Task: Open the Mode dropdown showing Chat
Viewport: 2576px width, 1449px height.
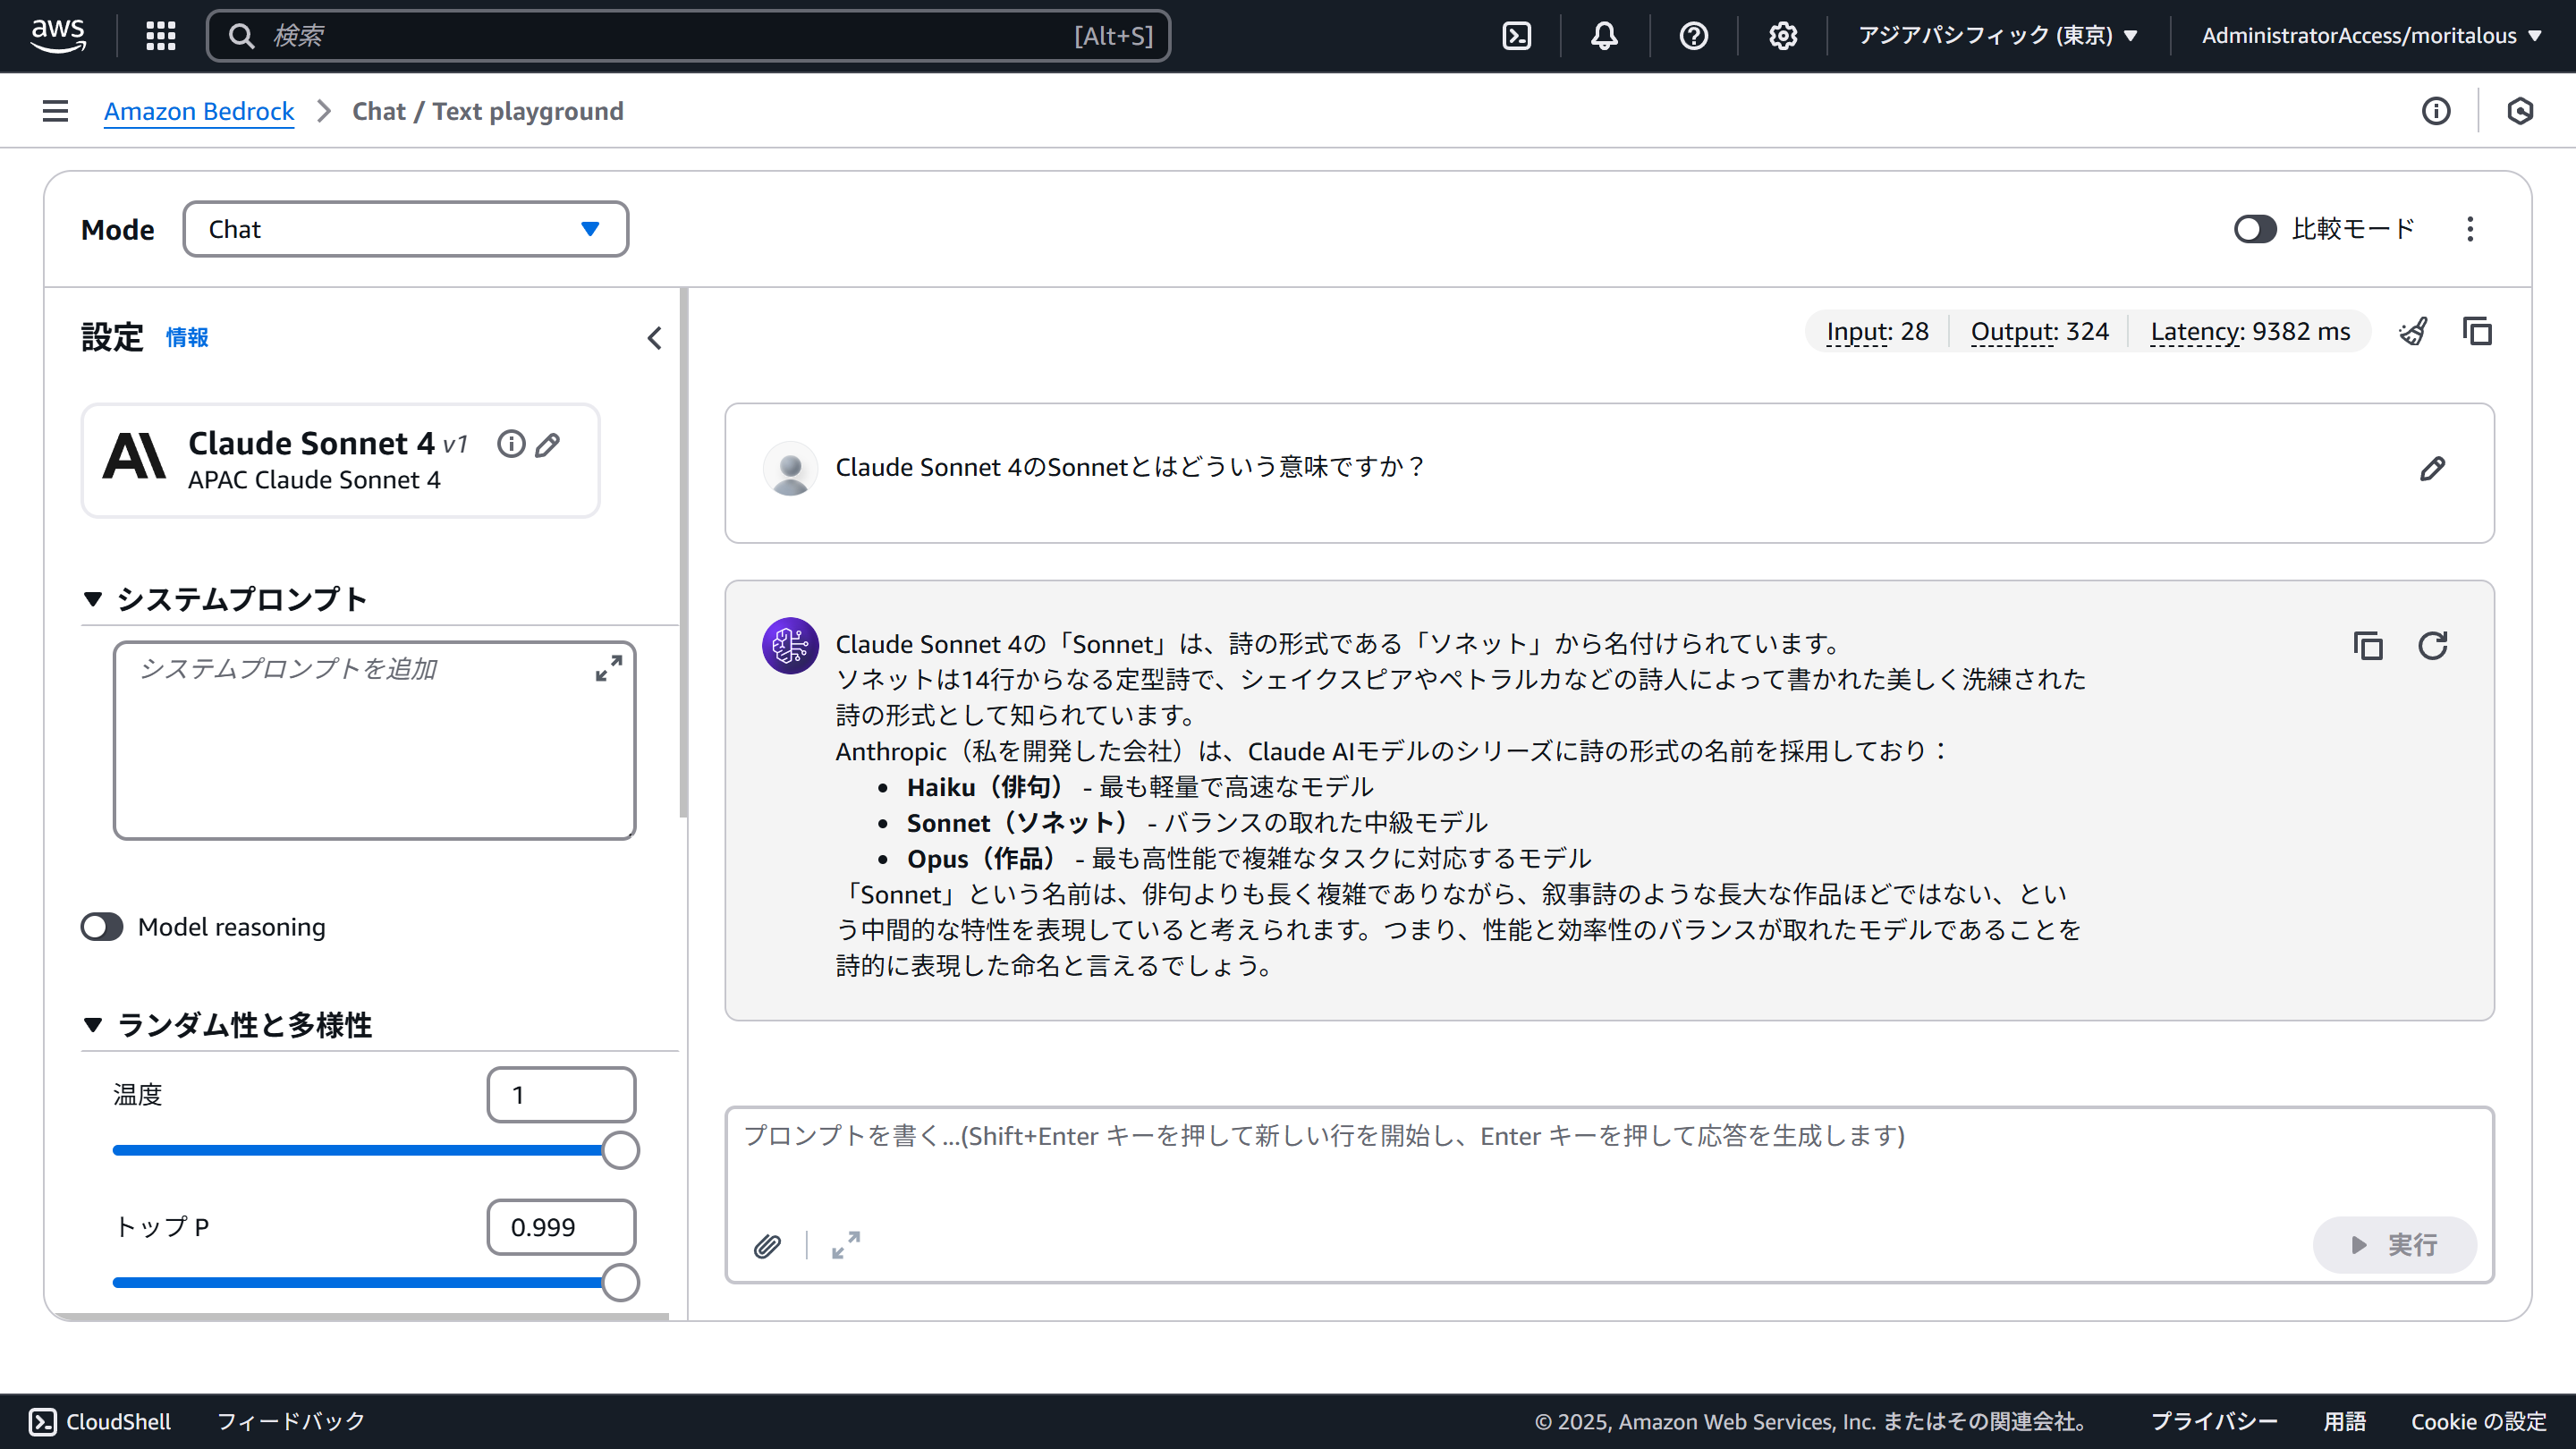Action: (x=406, y=229)
